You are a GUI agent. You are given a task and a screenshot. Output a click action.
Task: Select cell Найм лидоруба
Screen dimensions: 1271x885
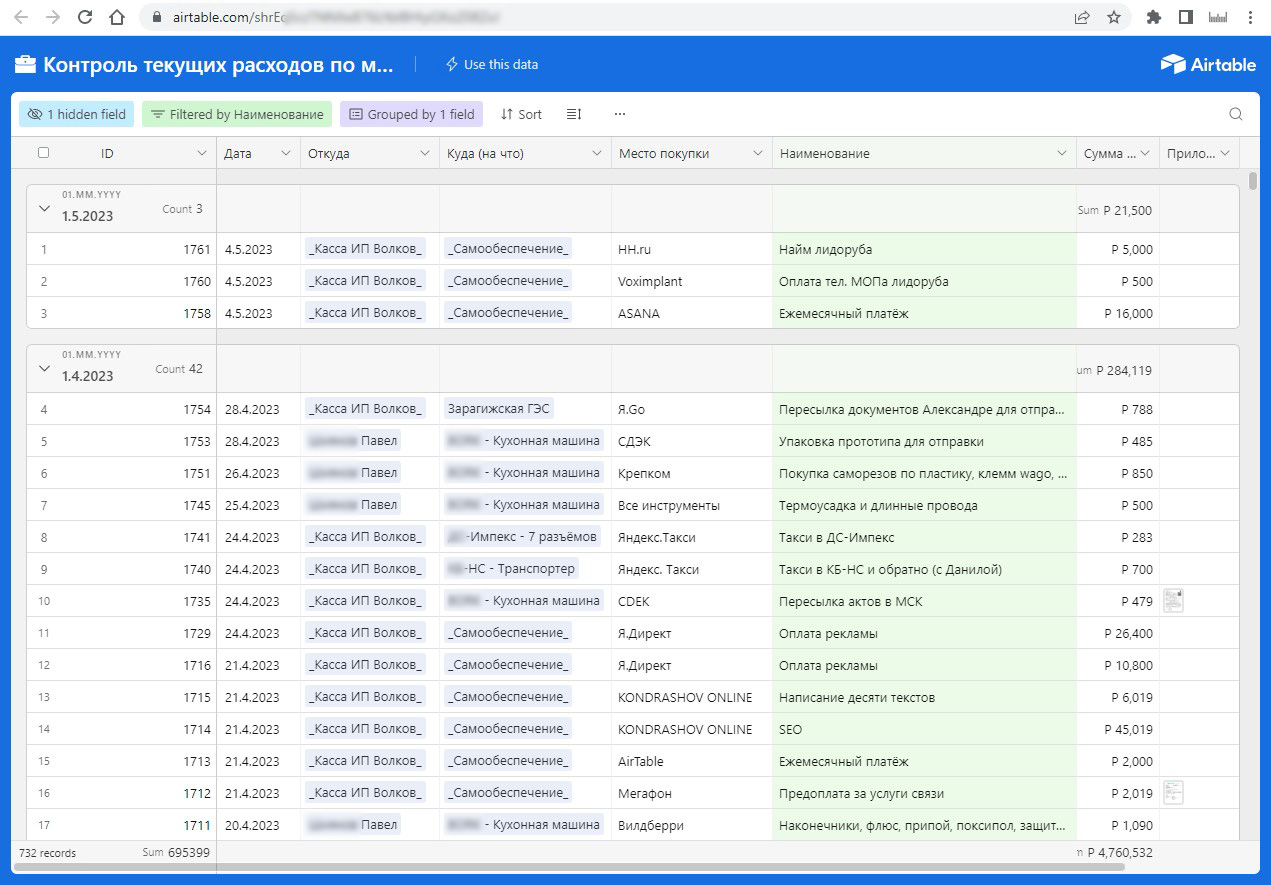pyautogui.click(x=924, y=249)
